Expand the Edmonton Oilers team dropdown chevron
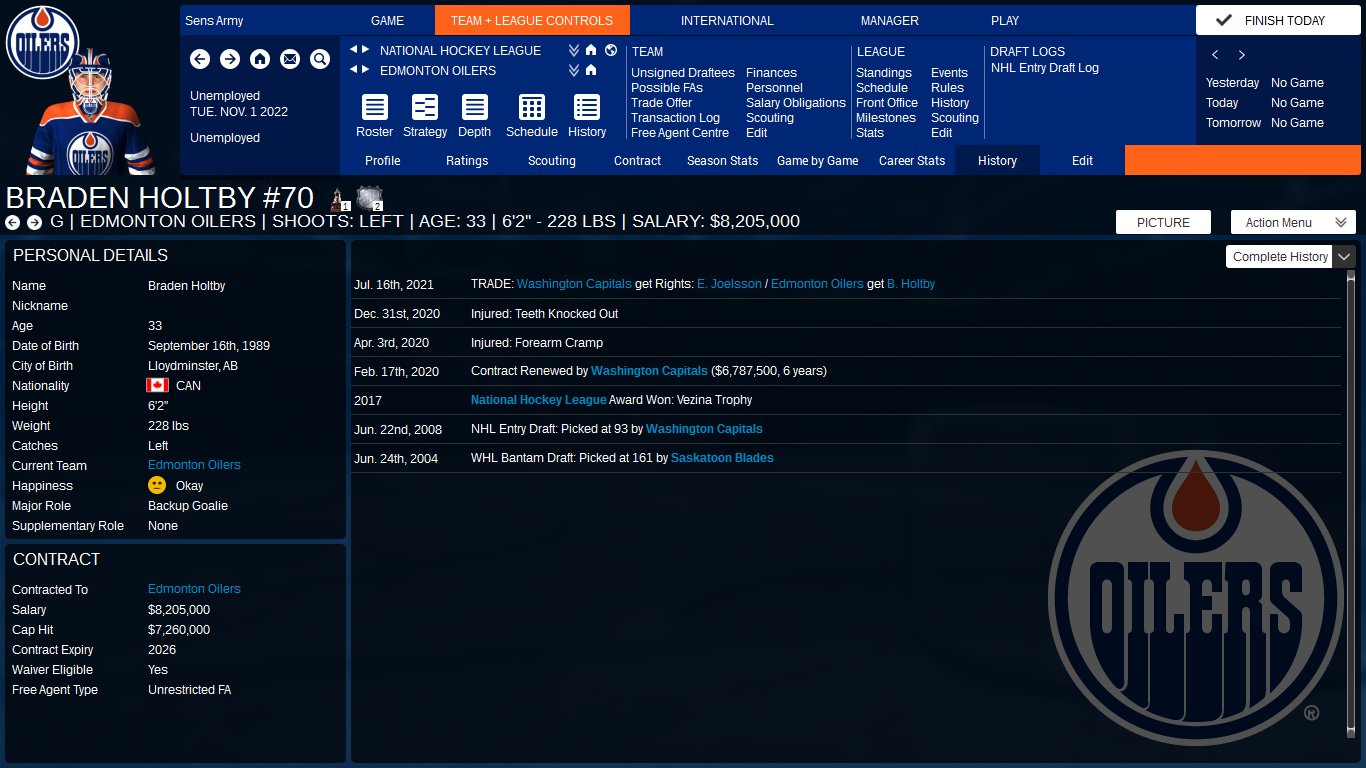The image size is (1366, 768). pyautogui.click(x=574, y=70)
